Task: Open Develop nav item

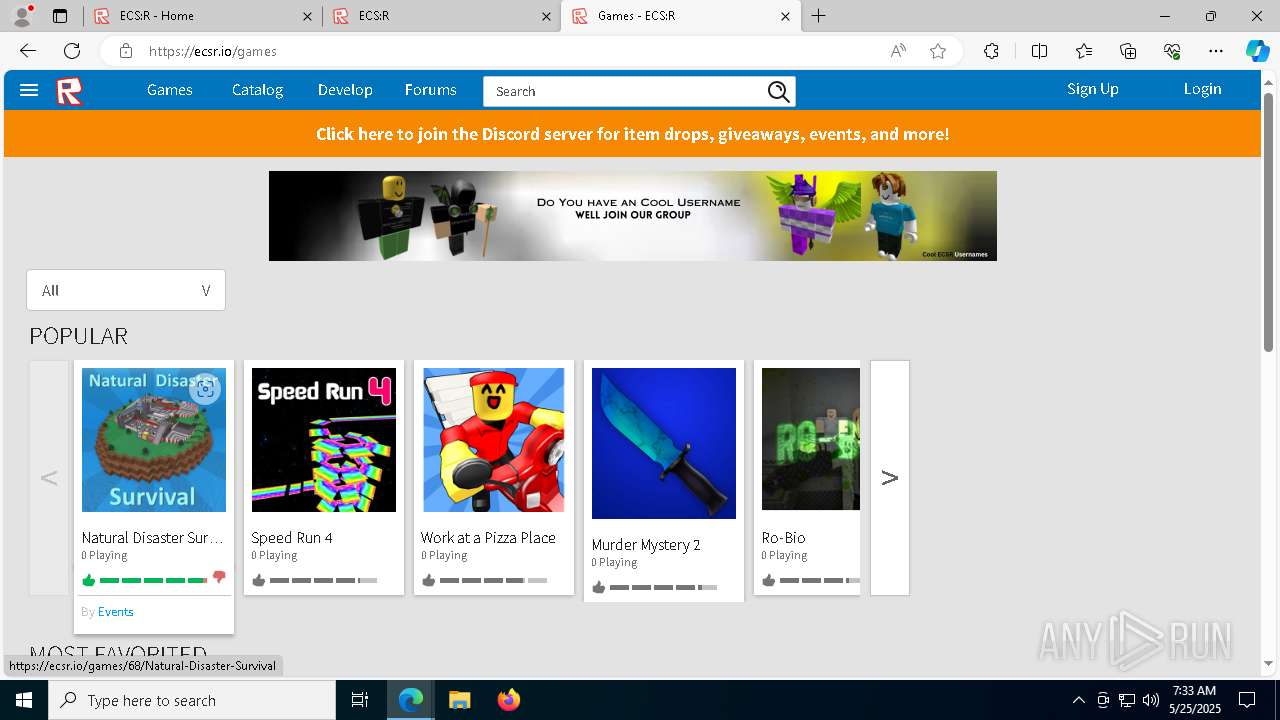Action: click(x=345, y=90)
